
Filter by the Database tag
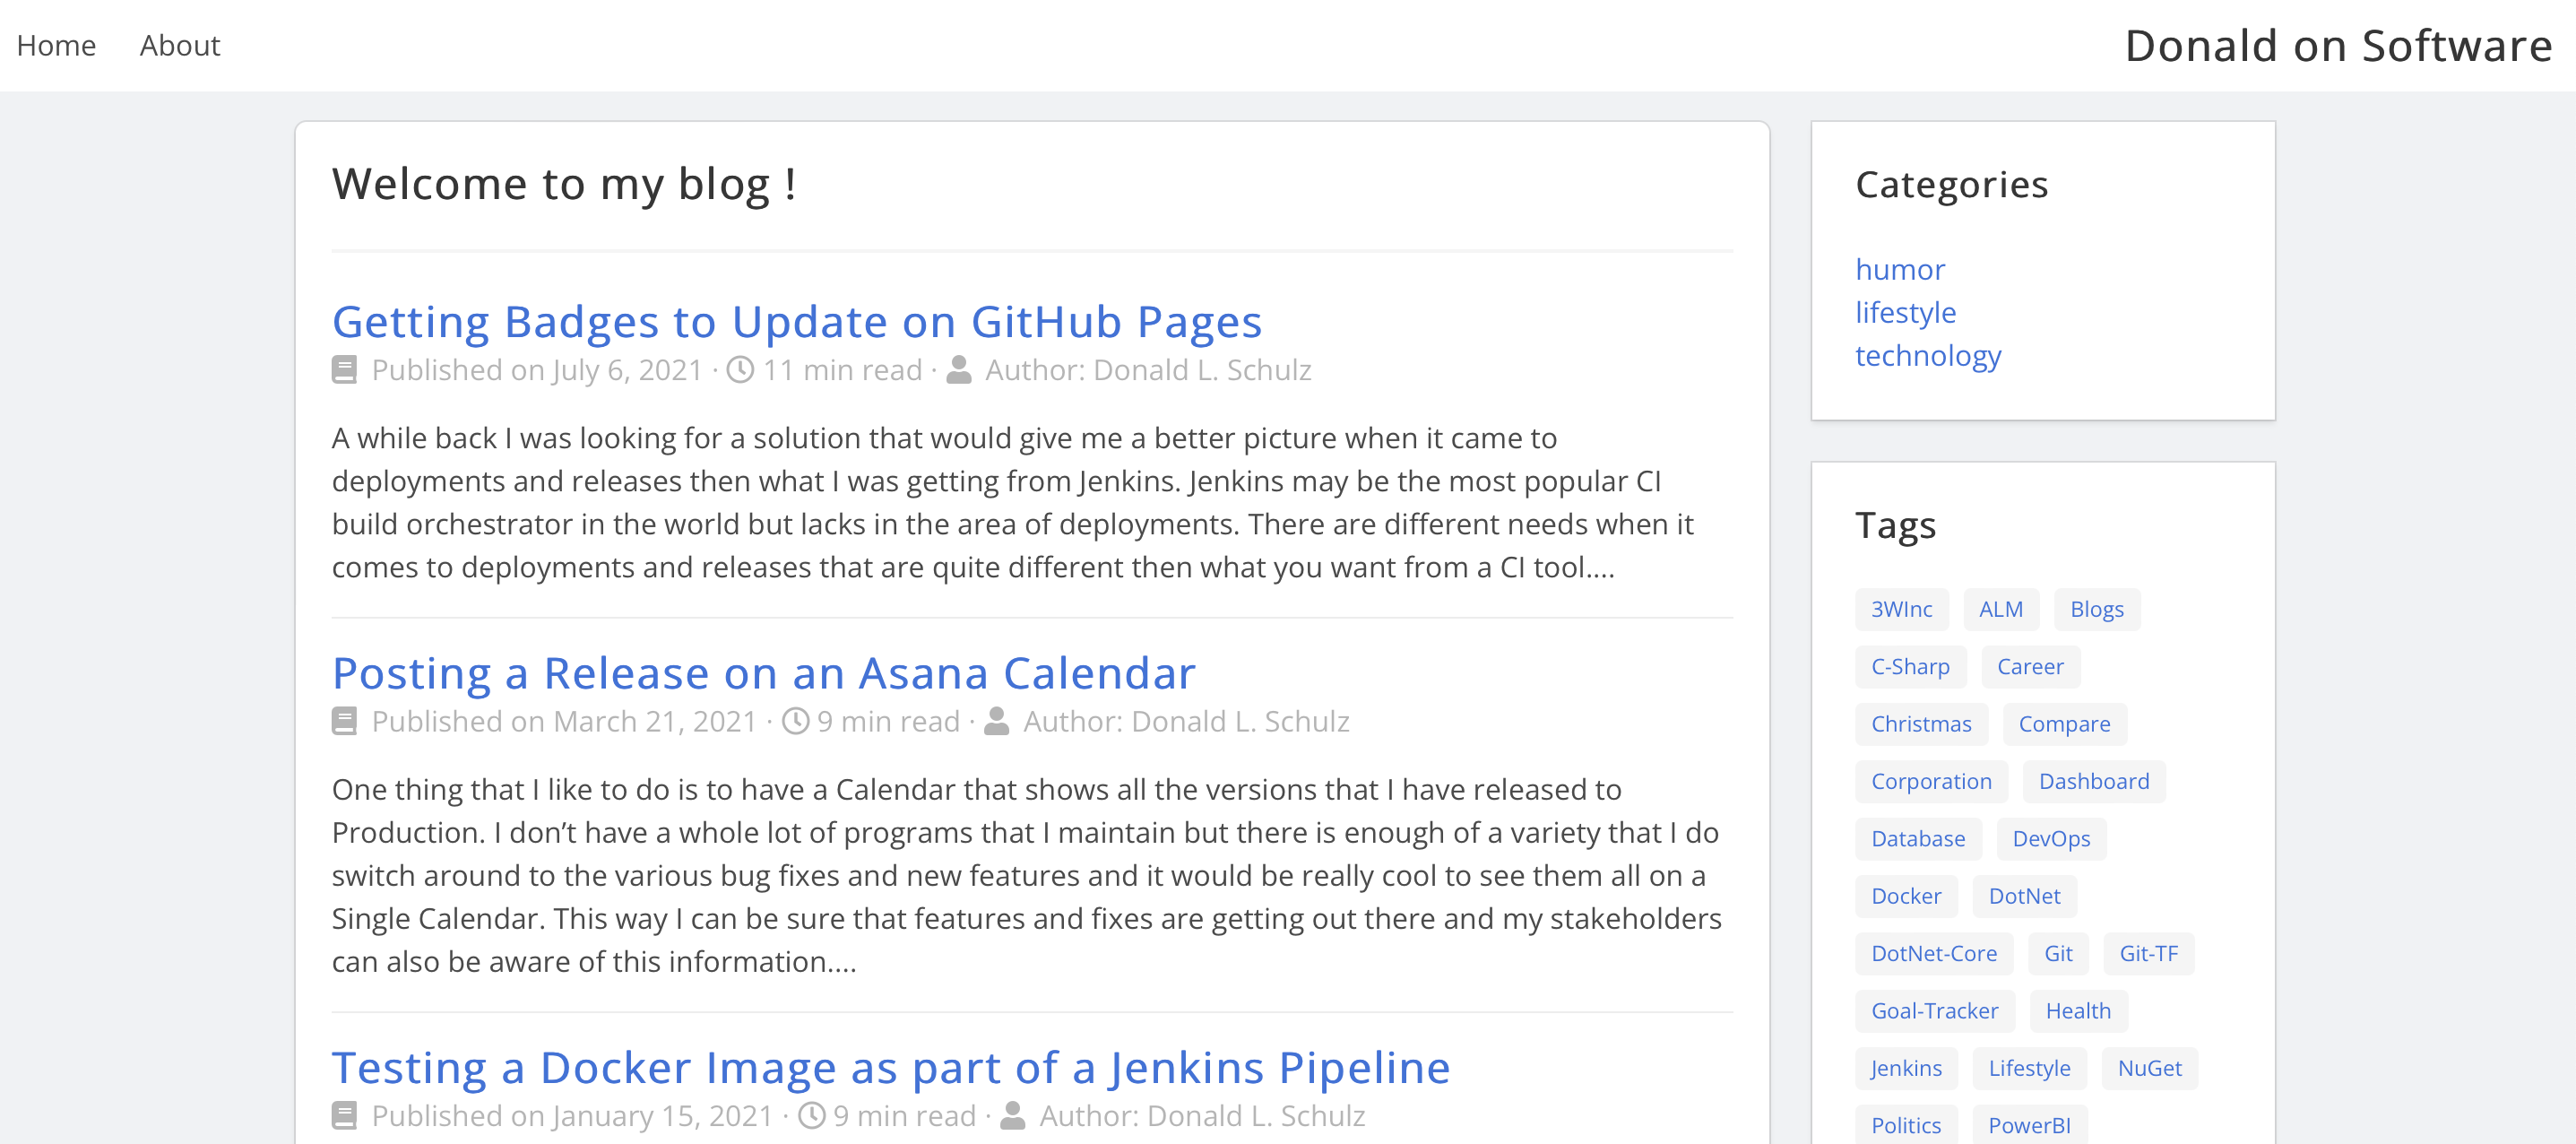(1918, 838)
